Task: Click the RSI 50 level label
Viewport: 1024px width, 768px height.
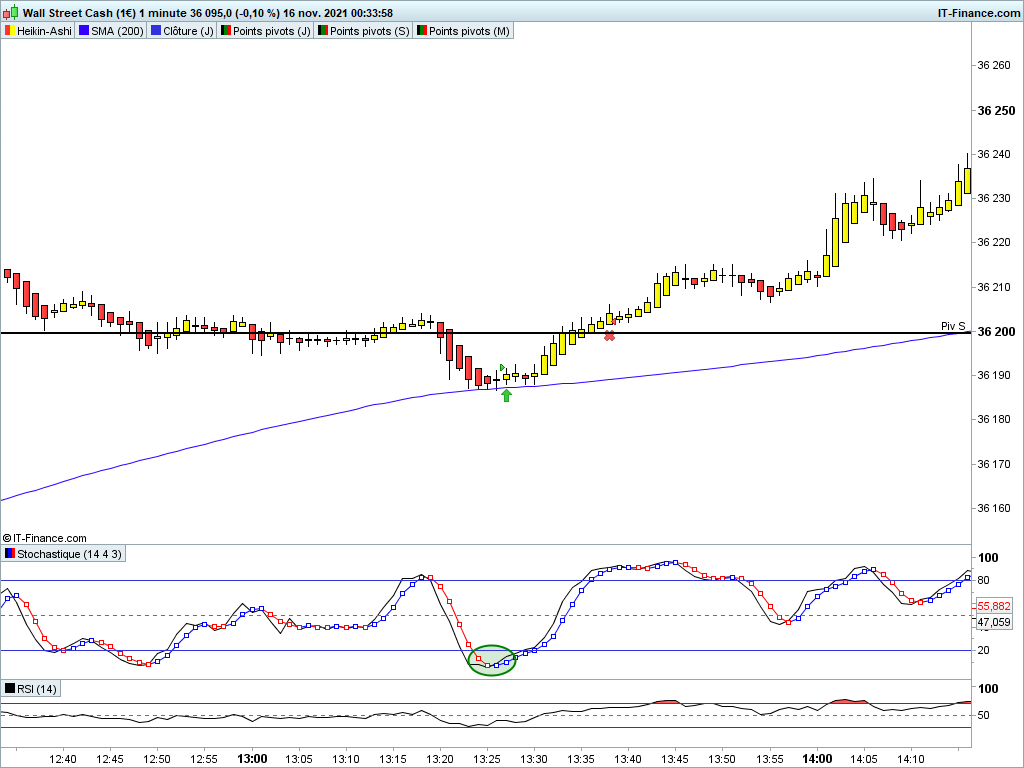Action: [x=983, y=716]
